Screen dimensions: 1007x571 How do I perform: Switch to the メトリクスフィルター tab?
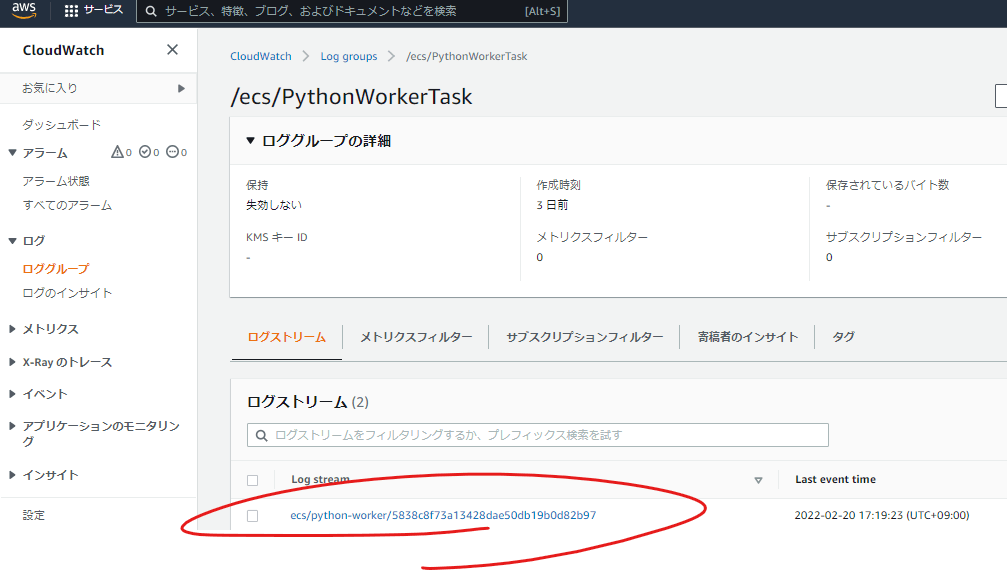click(x=416, y=337)
